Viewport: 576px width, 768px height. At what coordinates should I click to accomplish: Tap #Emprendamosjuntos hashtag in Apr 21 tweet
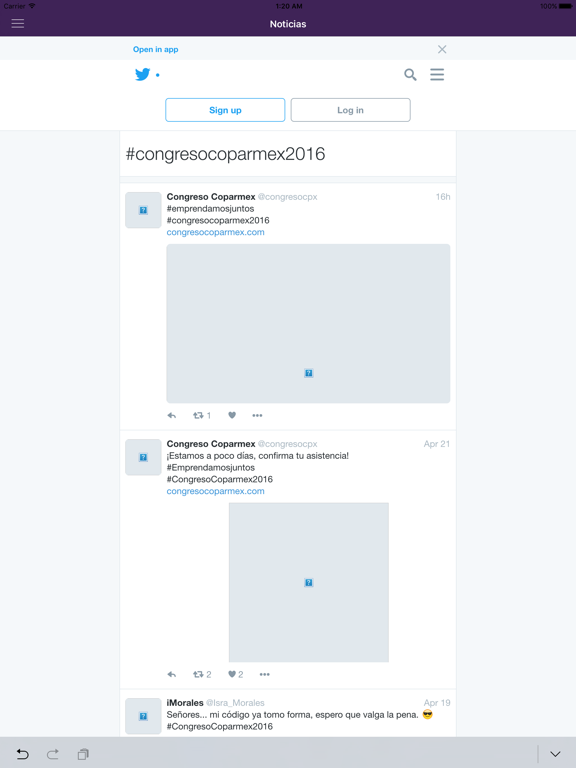[211, 468]
